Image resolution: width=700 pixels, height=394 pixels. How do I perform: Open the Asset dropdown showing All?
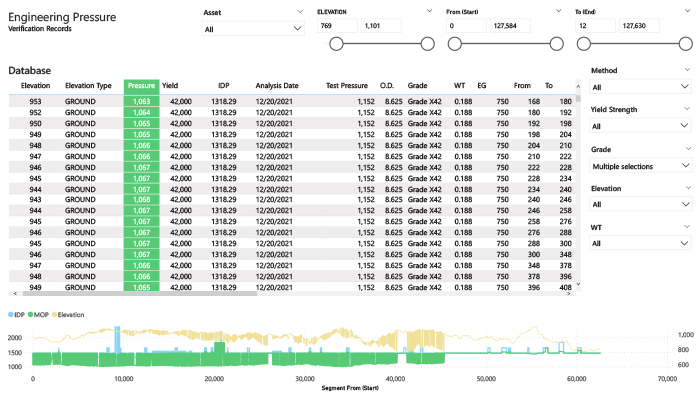tap(253, 29)
